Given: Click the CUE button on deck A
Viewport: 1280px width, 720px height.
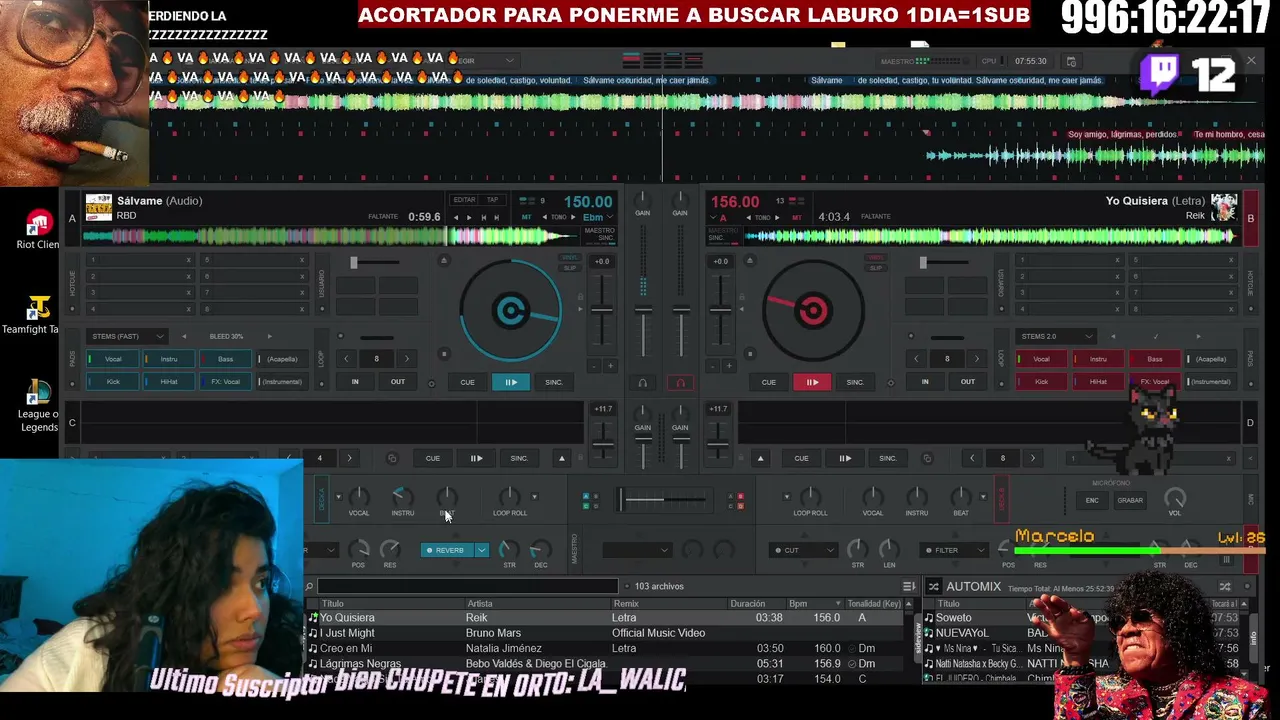Looking at the screenshot, I should pos(467,382).
